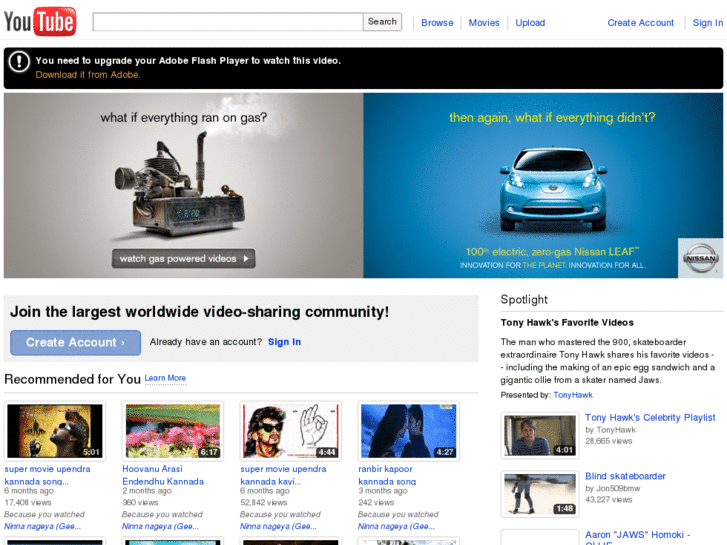Viewport: 727px width, 545px height.
Task: Open the Tony Hawk's Celebrity Playlist 4:01 thumbnail
Action: coord(540,436)
